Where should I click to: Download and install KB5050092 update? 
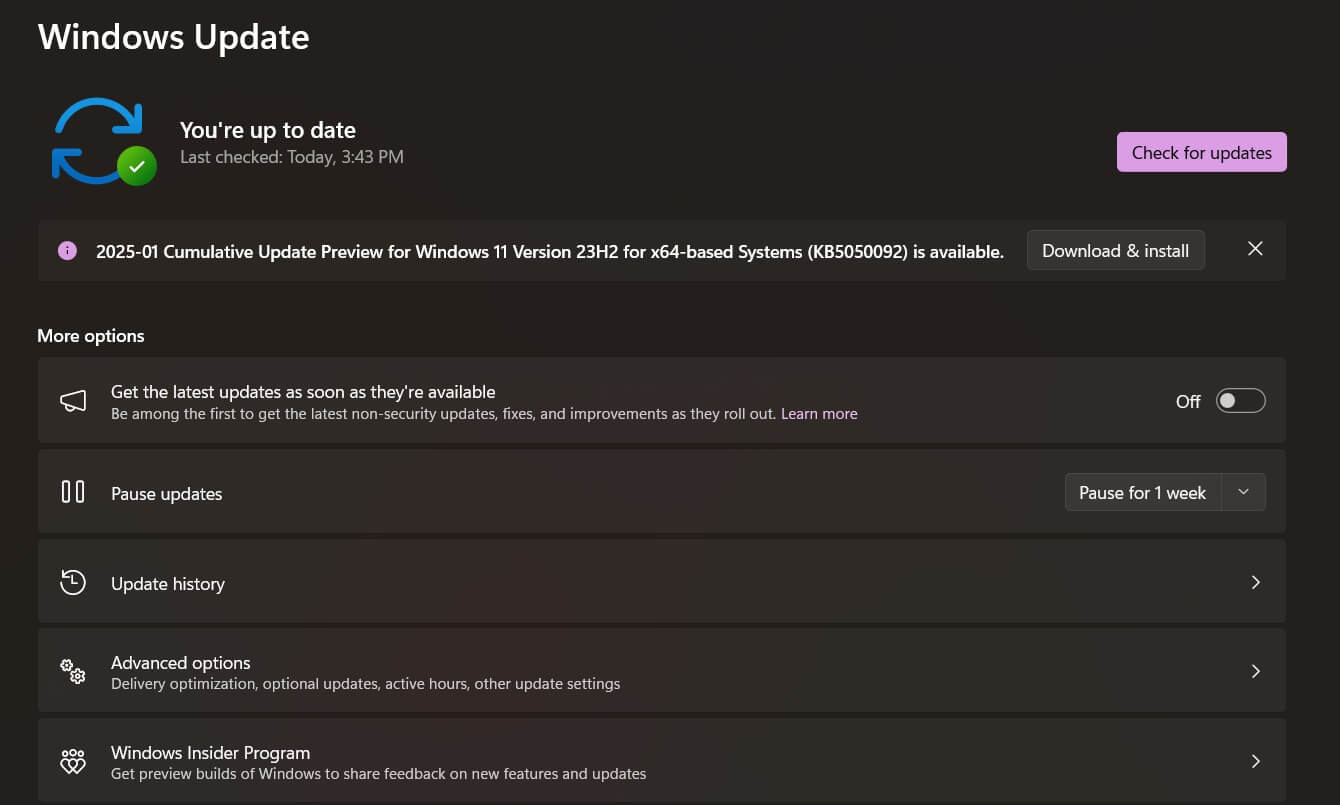pyautogui.click(x=1115, y=250)
